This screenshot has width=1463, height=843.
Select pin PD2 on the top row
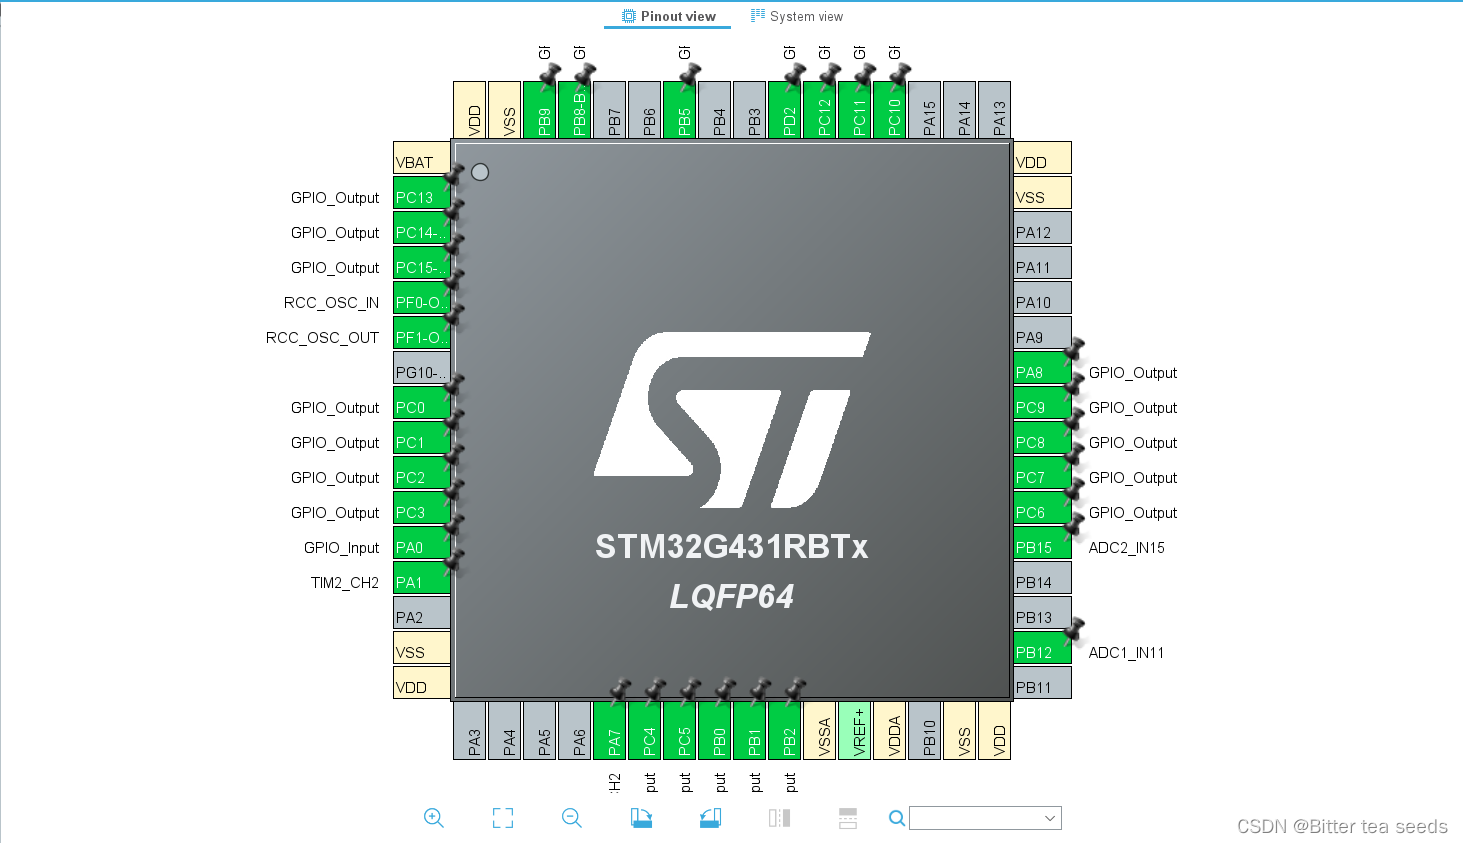point(785,110)
